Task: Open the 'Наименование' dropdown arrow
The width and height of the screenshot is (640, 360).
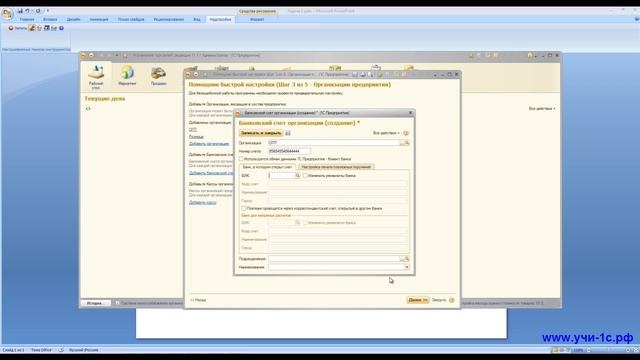Action: (x=407, y=267)
